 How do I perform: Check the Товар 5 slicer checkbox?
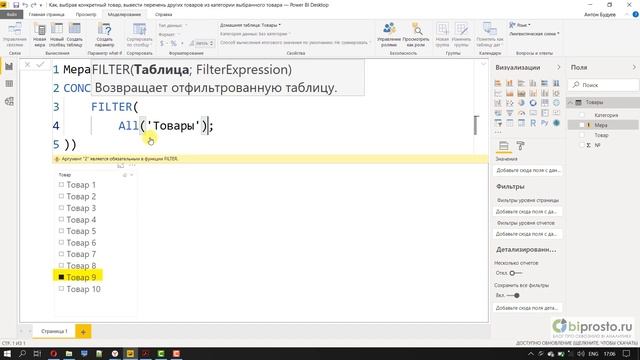(x=61, y=231)
